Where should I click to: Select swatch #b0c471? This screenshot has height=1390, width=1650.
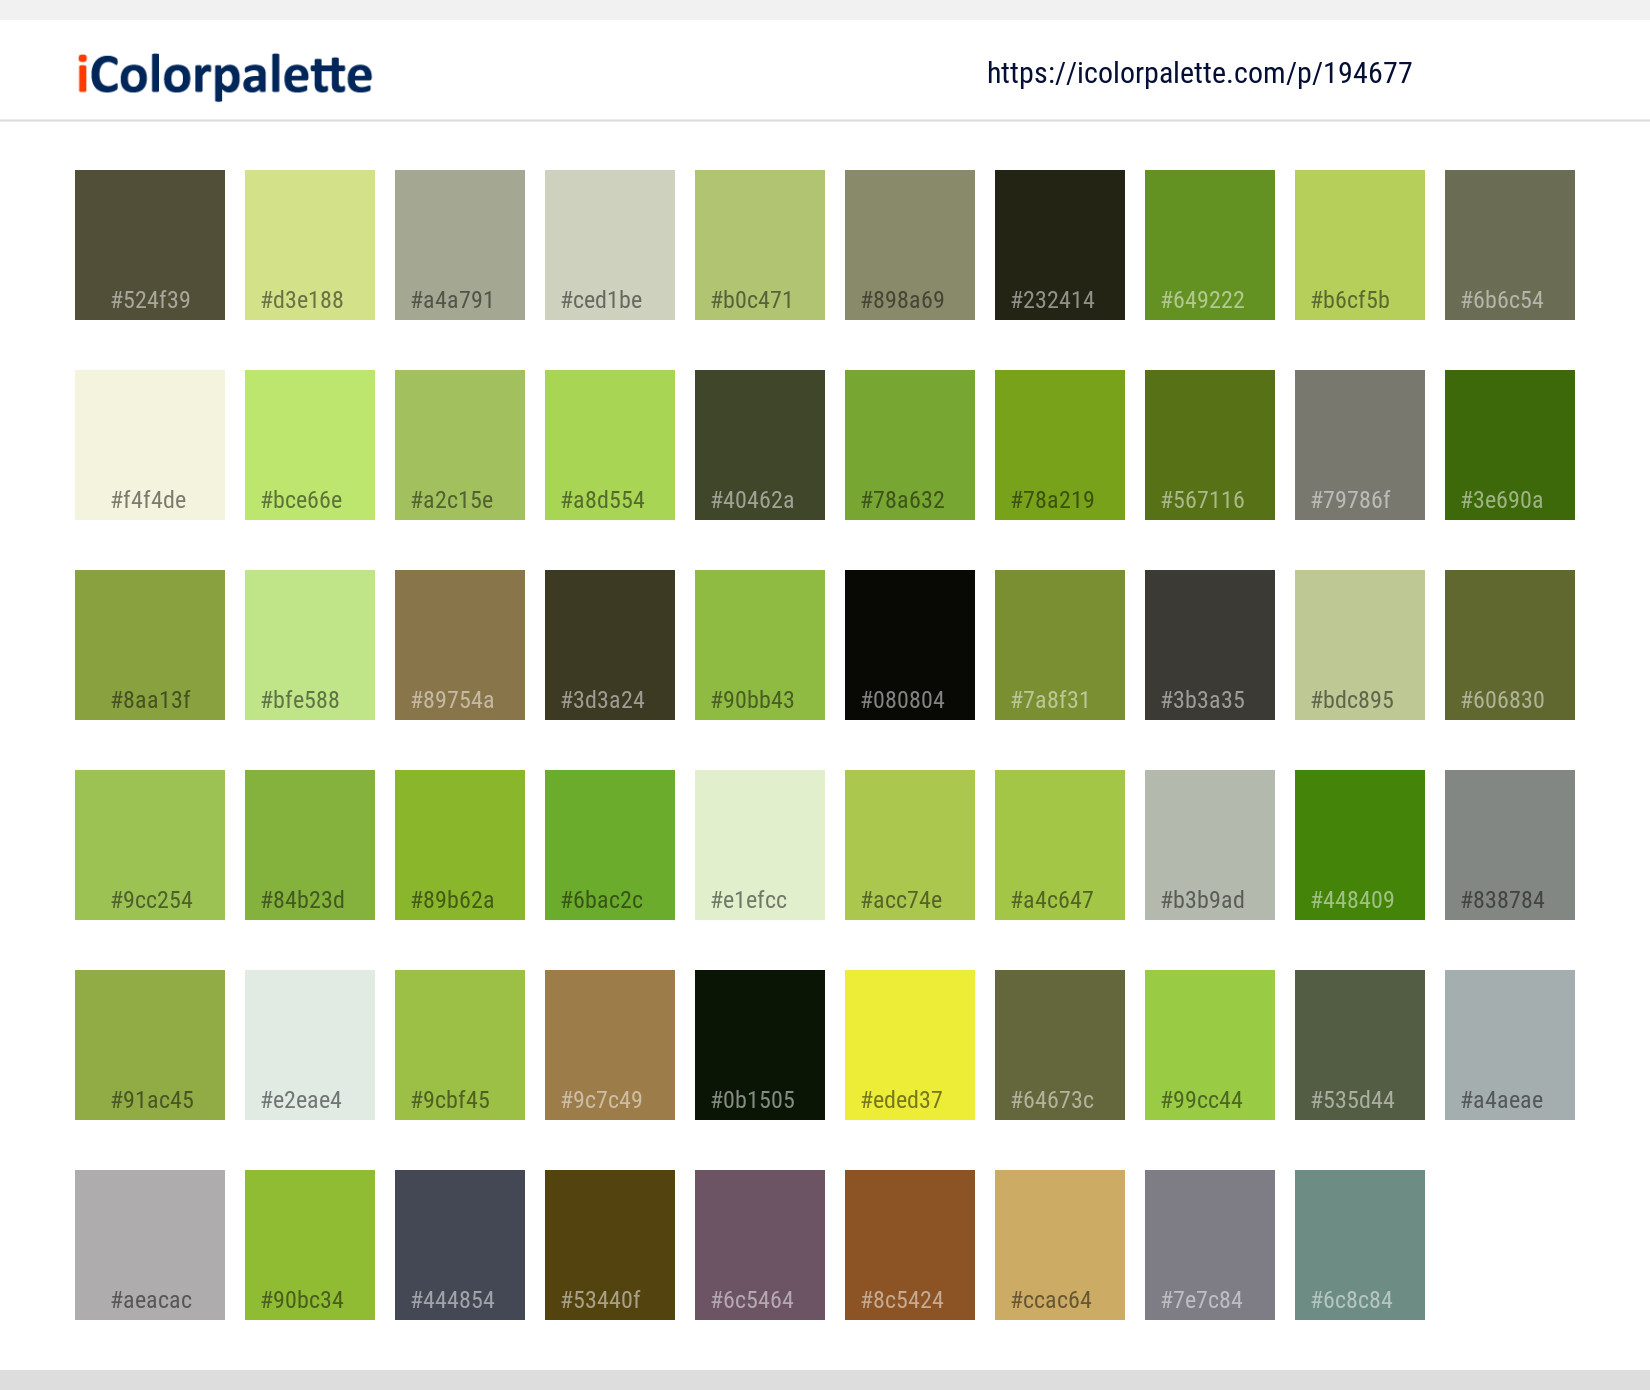(x=760, y=245)
